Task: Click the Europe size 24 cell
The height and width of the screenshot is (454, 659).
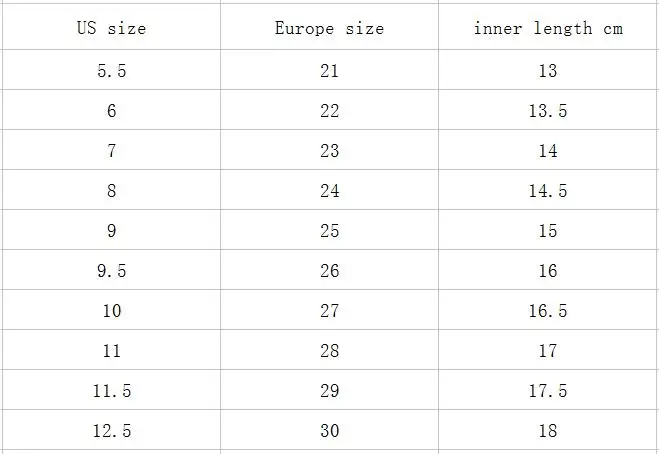Action: [x=330, y=190]
